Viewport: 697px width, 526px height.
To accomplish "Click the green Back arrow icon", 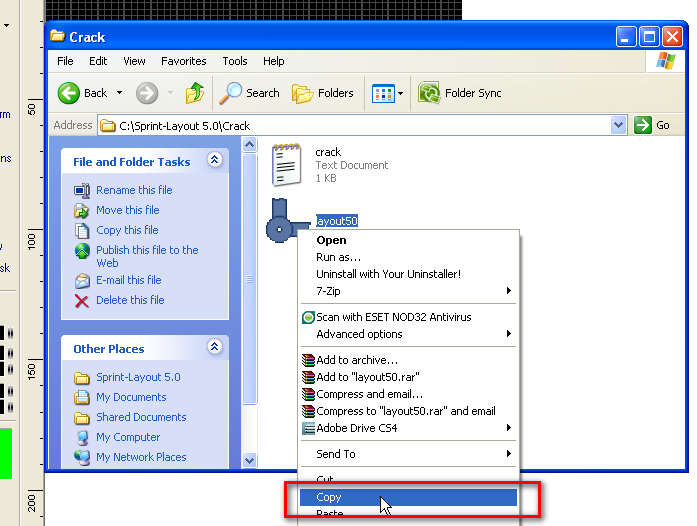I will 69,93.
